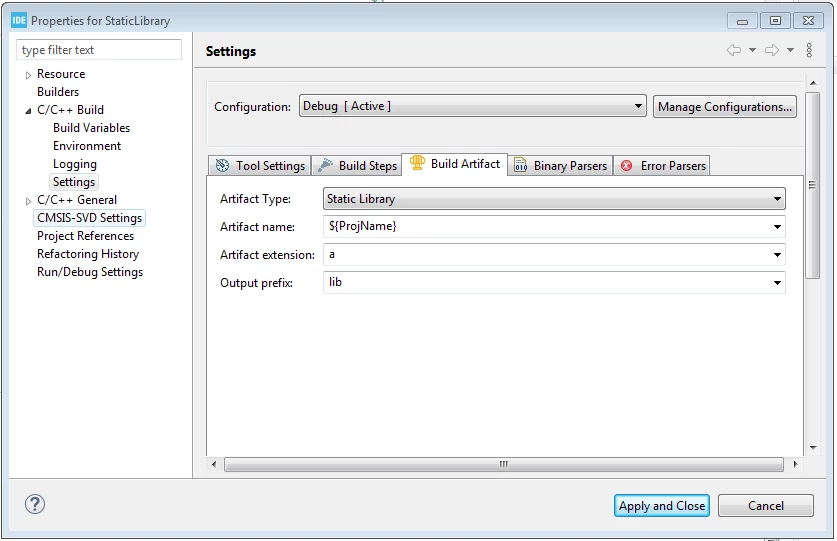Expand the Resource tree node
The height and width of the screenshot is (541, 837).
pos(28,75)
